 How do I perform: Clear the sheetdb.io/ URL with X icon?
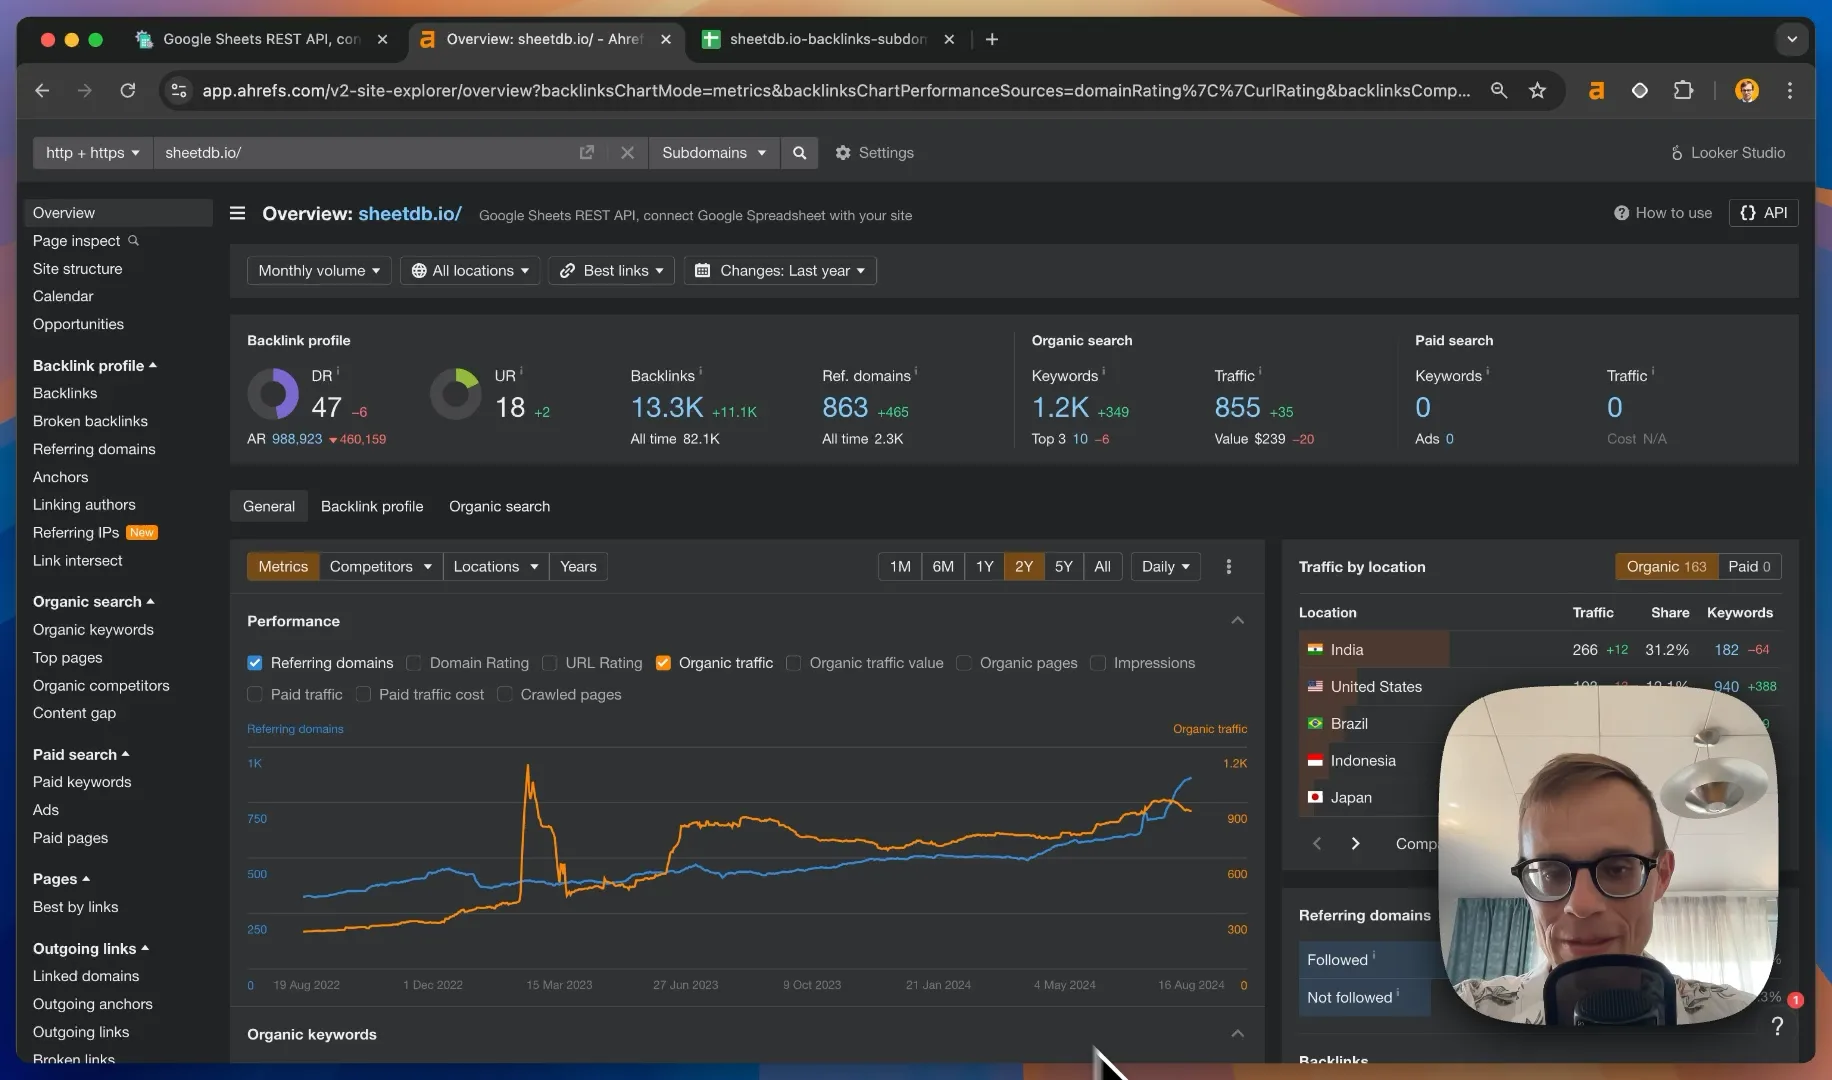coord(627,153)
